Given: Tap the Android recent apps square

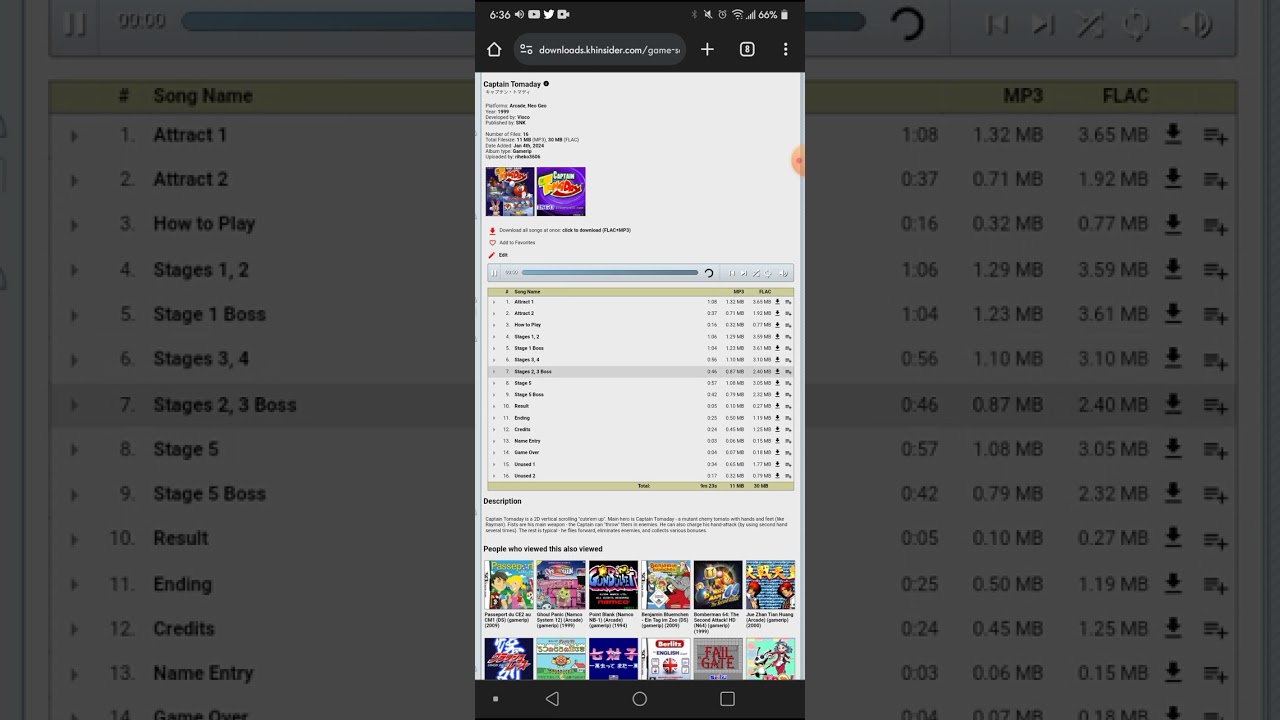Looking at the screenshot, I should click(x=727, y=699).
